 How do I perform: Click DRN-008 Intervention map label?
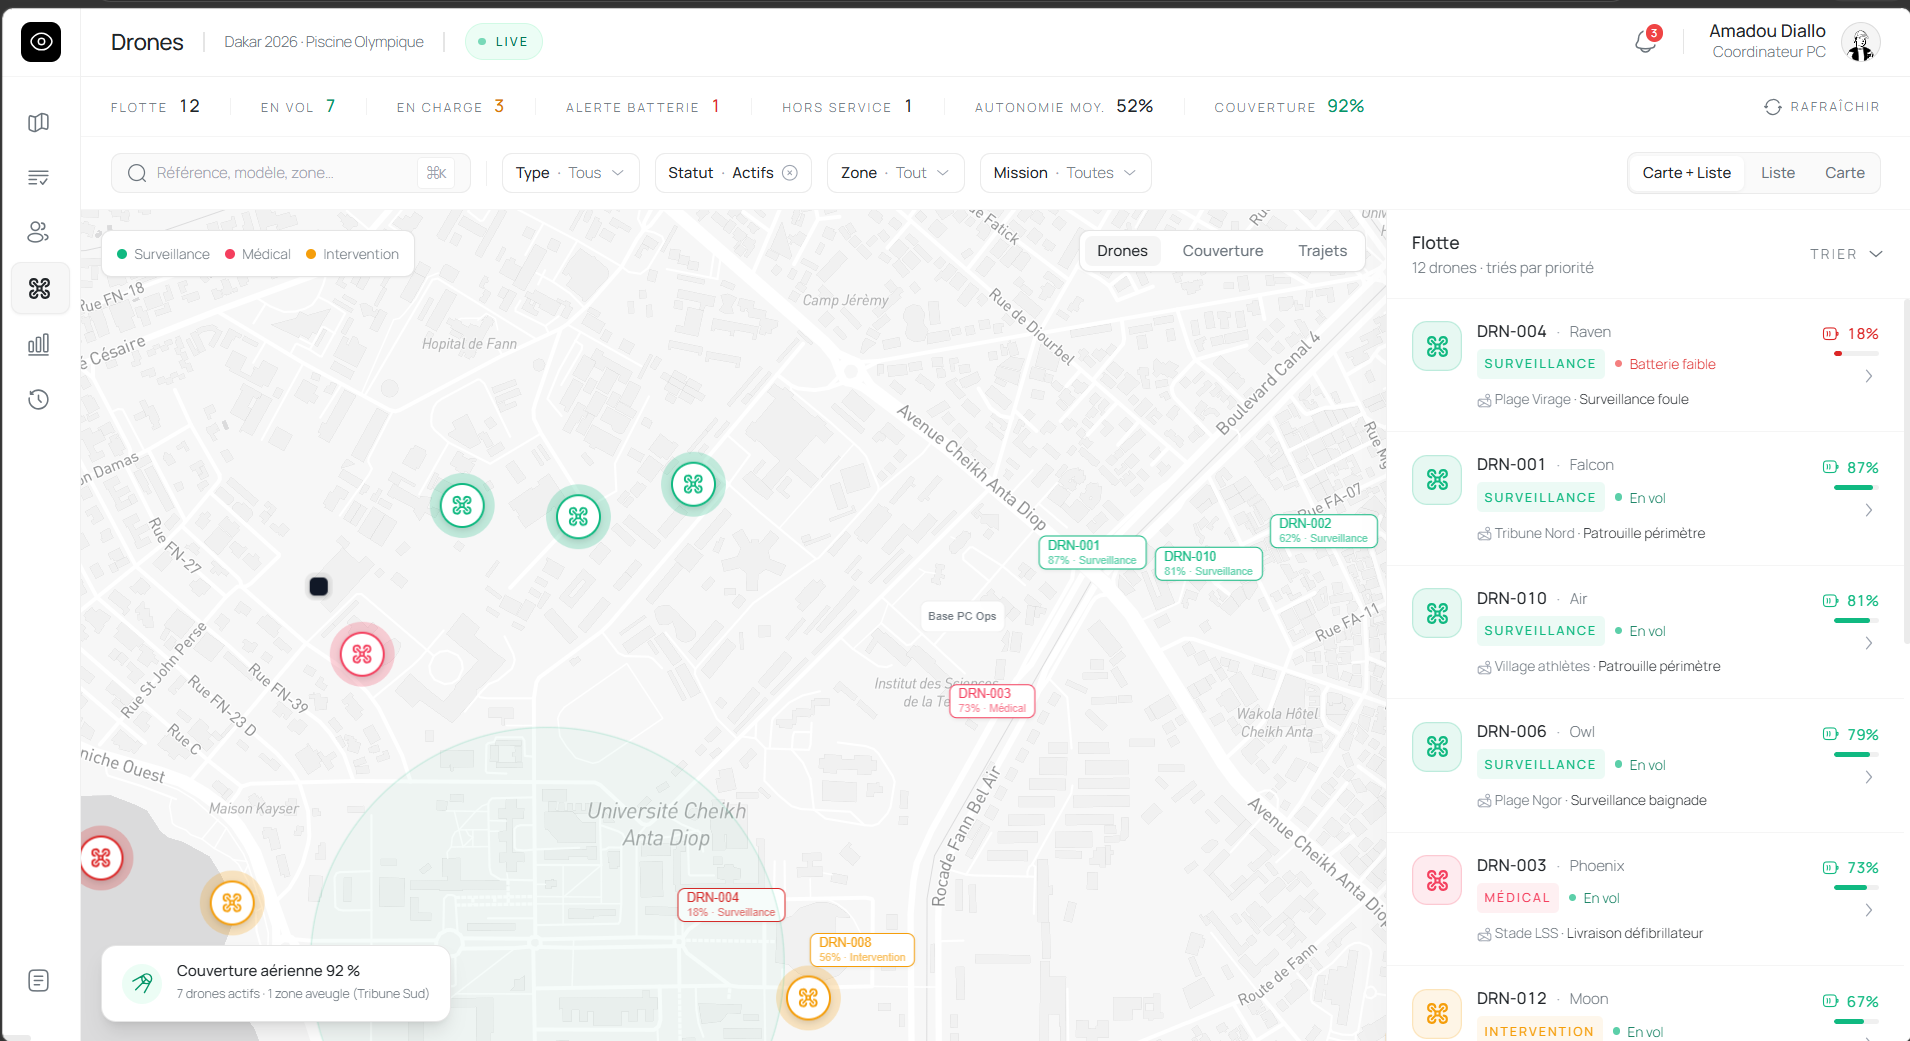coord(862,950)
